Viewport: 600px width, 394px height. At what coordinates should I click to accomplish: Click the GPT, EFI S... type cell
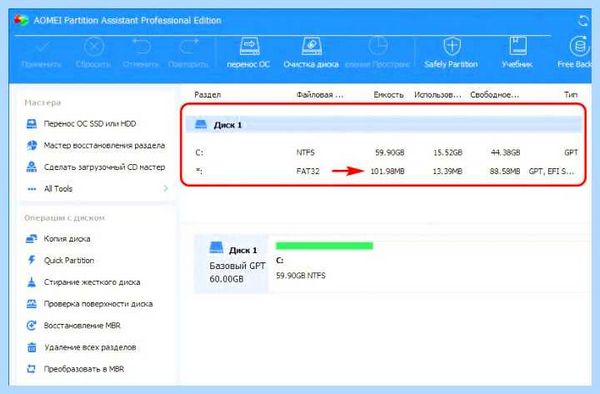pyautogui.click(x=551, y=171)
